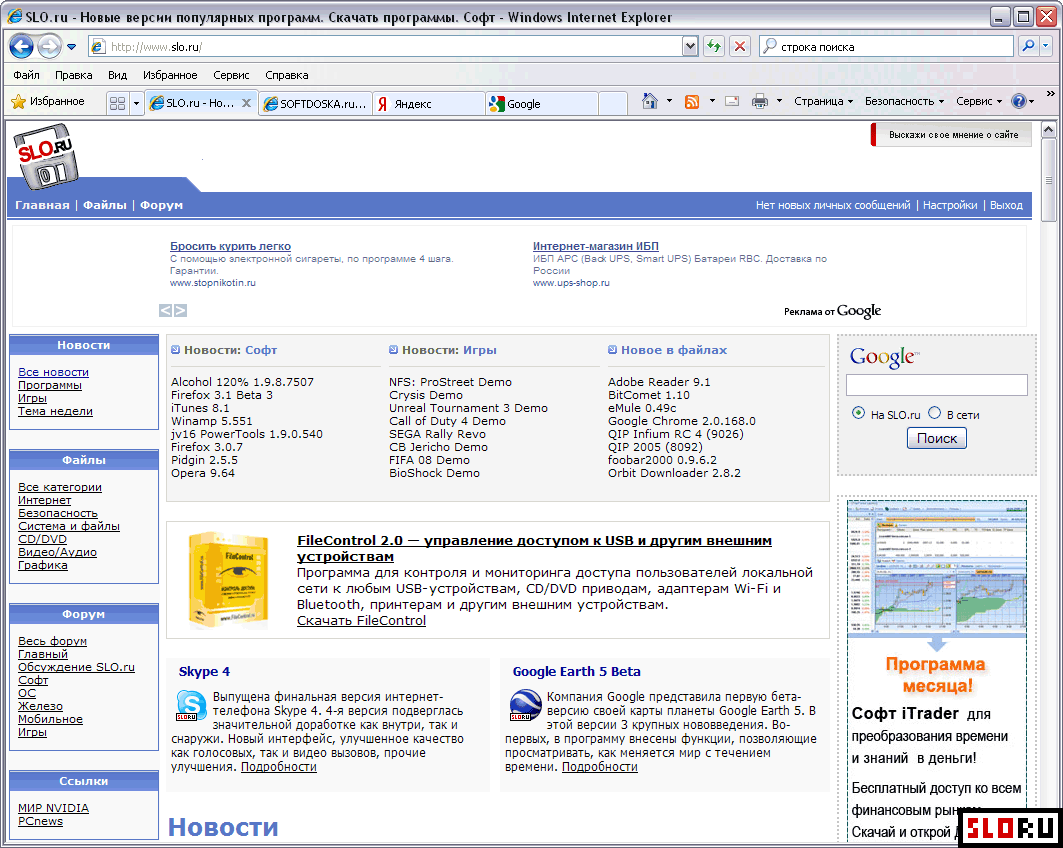This screenshot has width=1063, height=848.
Task: Click the Выход logout link
Action: click(x=1006, y=205)
